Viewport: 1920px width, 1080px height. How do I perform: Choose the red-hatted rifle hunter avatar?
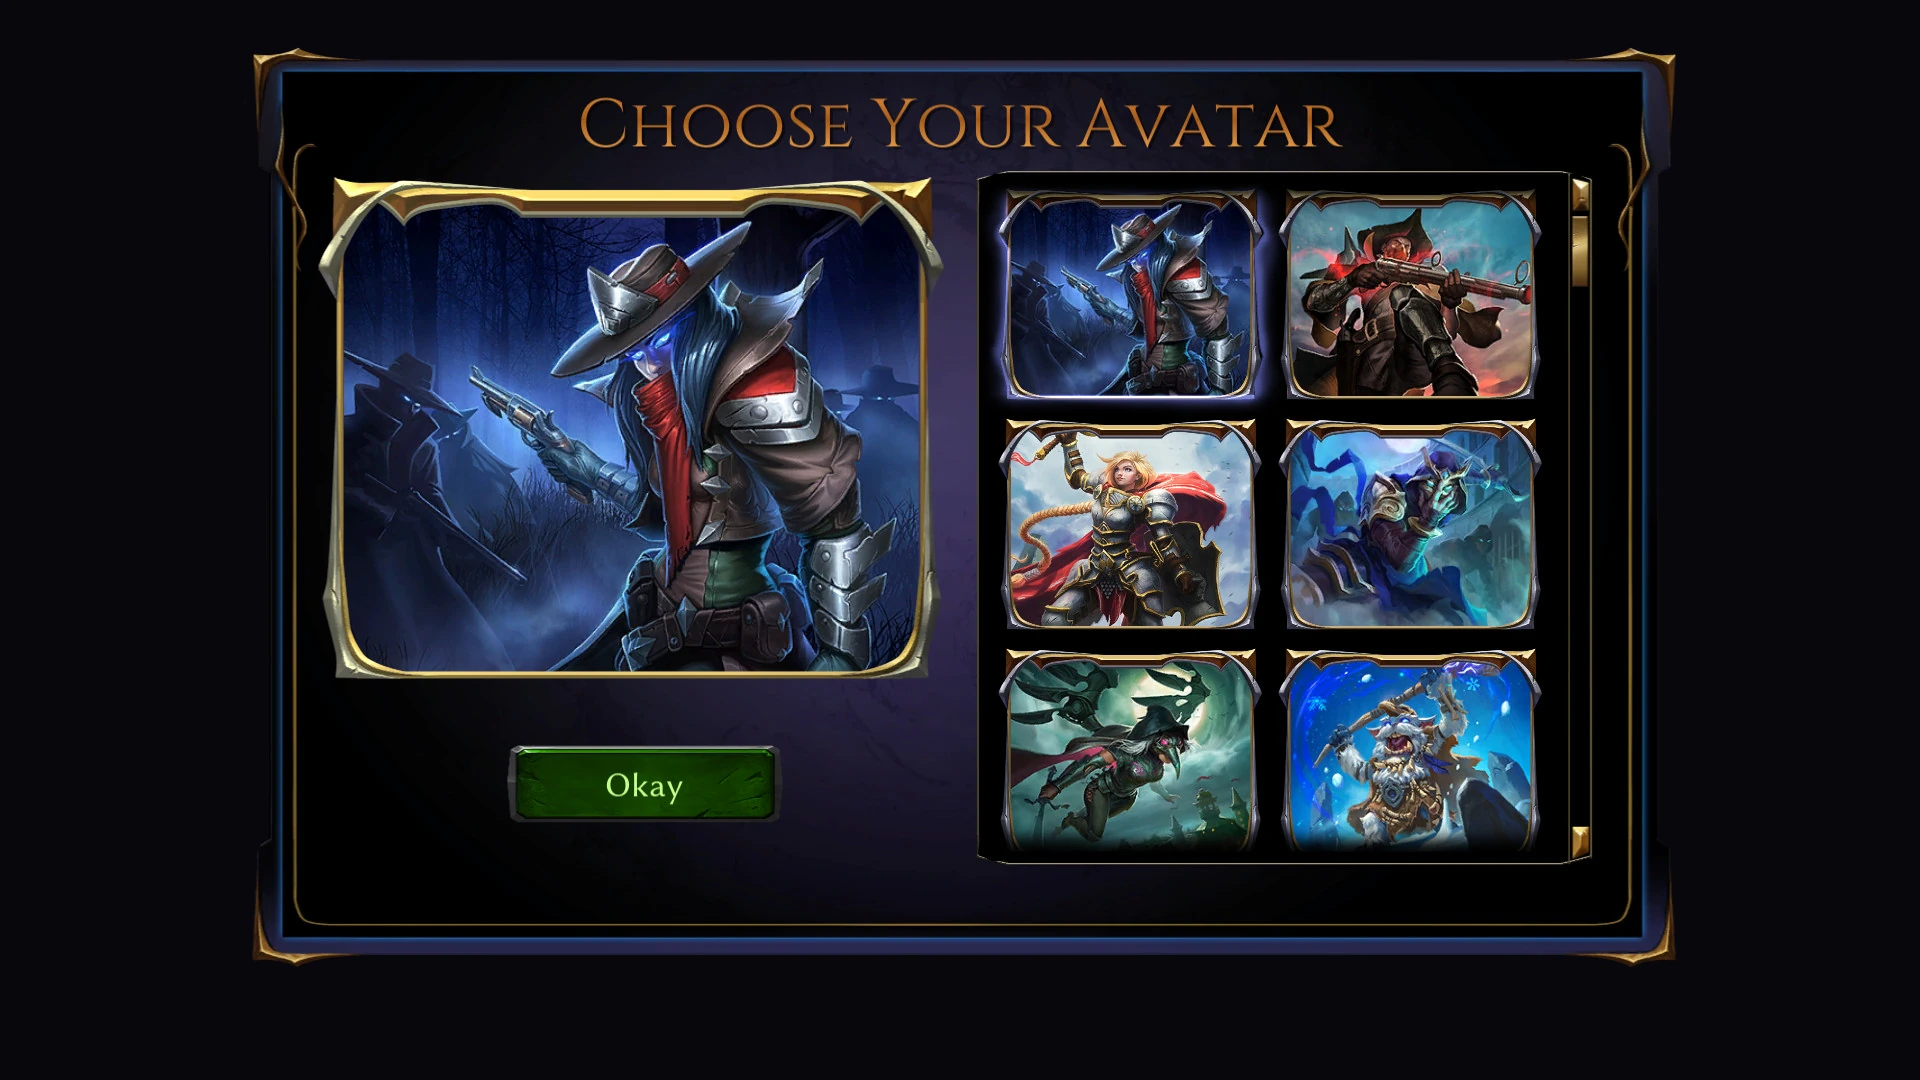coord(1411,296)
